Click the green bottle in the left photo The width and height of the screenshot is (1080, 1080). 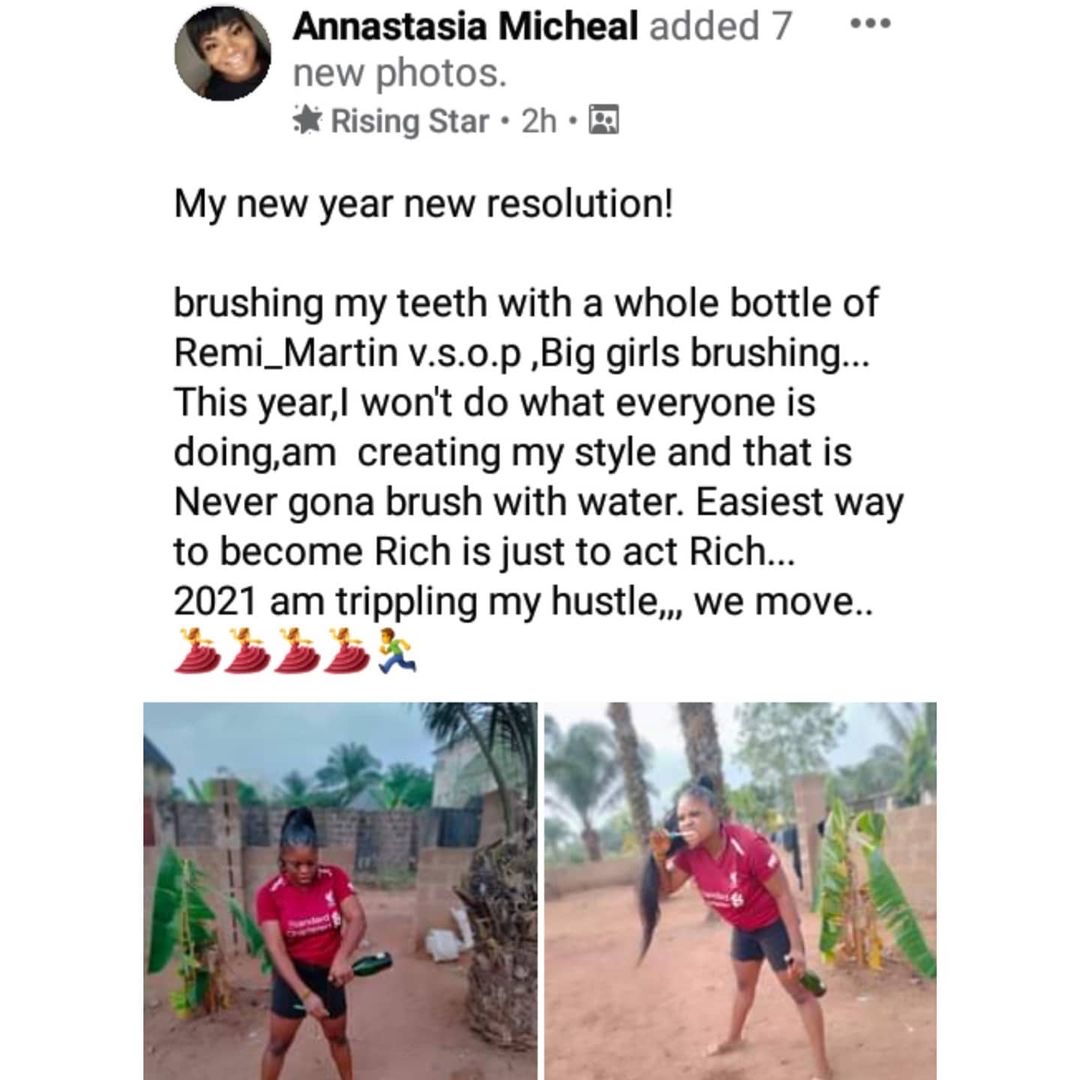coord(370,965)
